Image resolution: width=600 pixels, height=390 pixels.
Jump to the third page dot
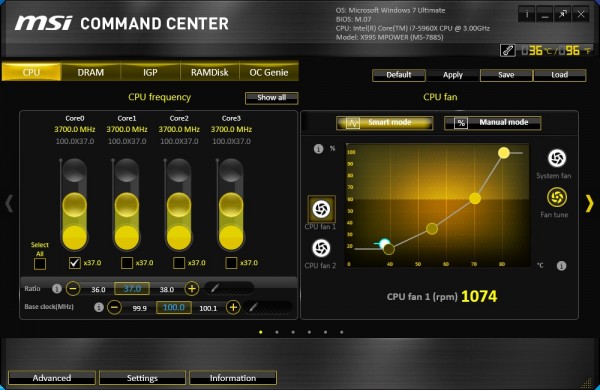coord(293,332)
